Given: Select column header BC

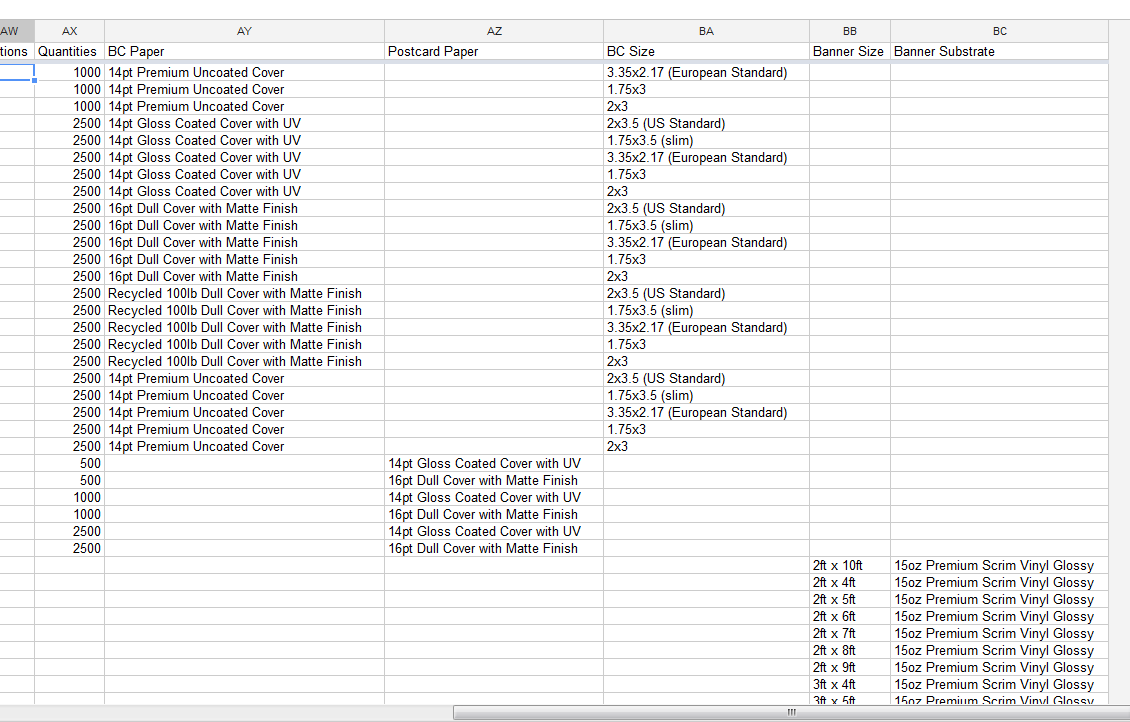Looking at the screenshot, I should (1000, 31).
